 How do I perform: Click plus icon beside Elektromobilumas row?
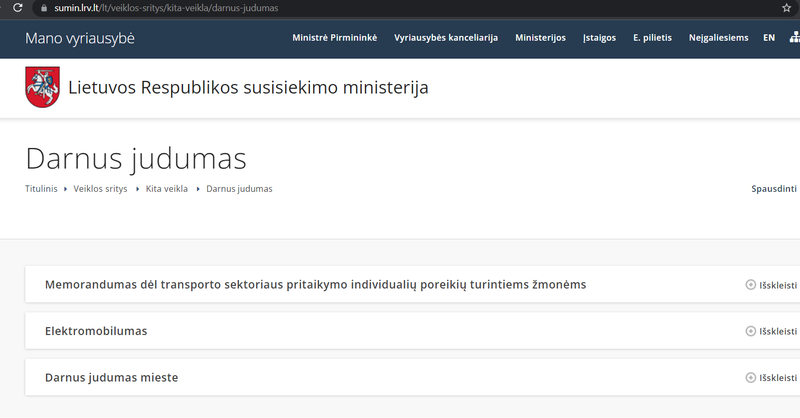click(x=751, y=331)
